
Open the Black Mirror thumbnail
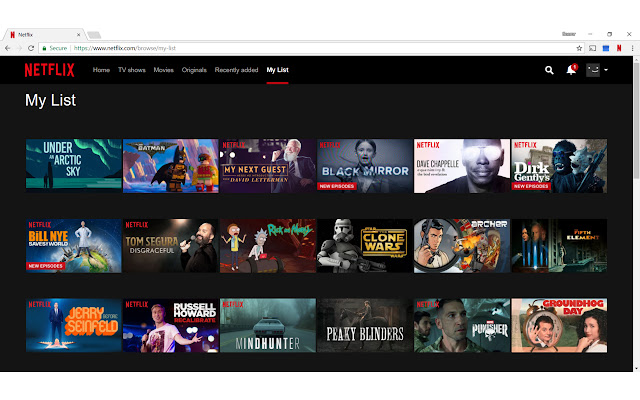[365, 166]
